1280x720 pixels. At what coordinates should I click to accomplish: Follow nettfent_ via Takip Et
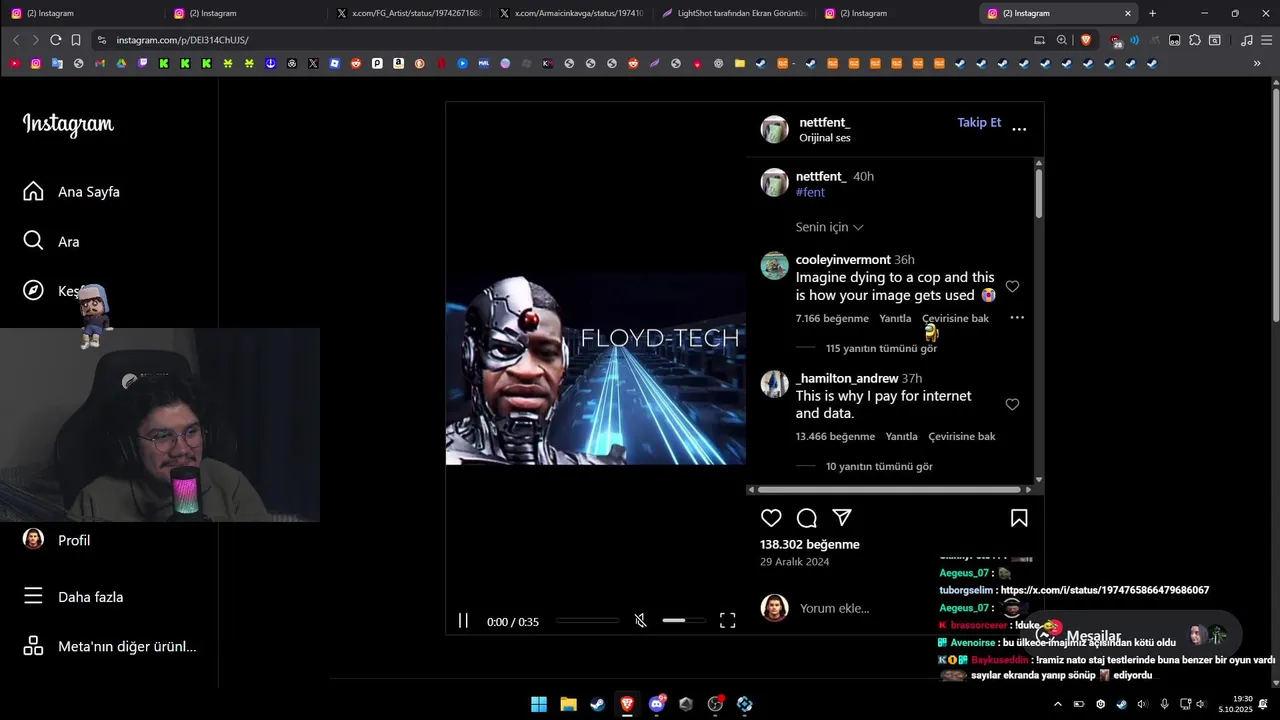[x=979, y=122]
